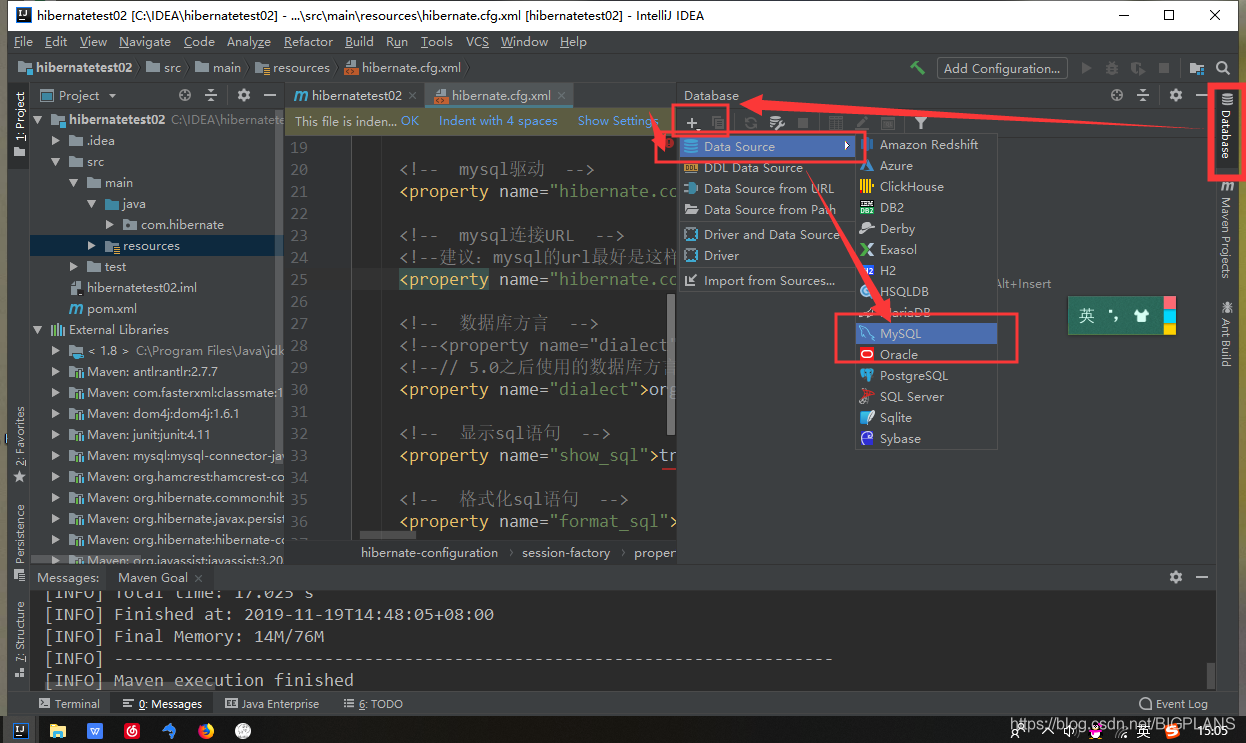The width and height of the screenshot is (1246, 743).
Task: Open Database panel settings gear icon
Action: [x=1176, y=95]
